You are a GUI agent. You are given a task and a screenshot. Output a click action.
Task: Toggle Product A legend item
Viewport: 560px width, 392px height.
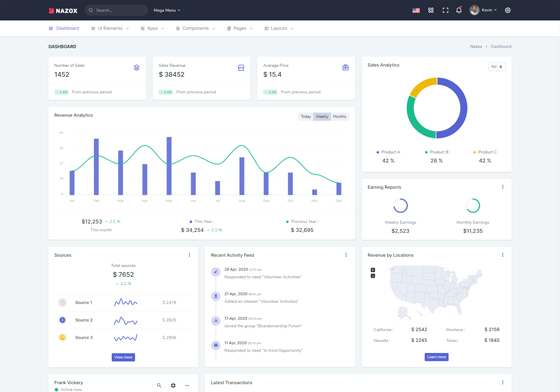coord(388,152)
